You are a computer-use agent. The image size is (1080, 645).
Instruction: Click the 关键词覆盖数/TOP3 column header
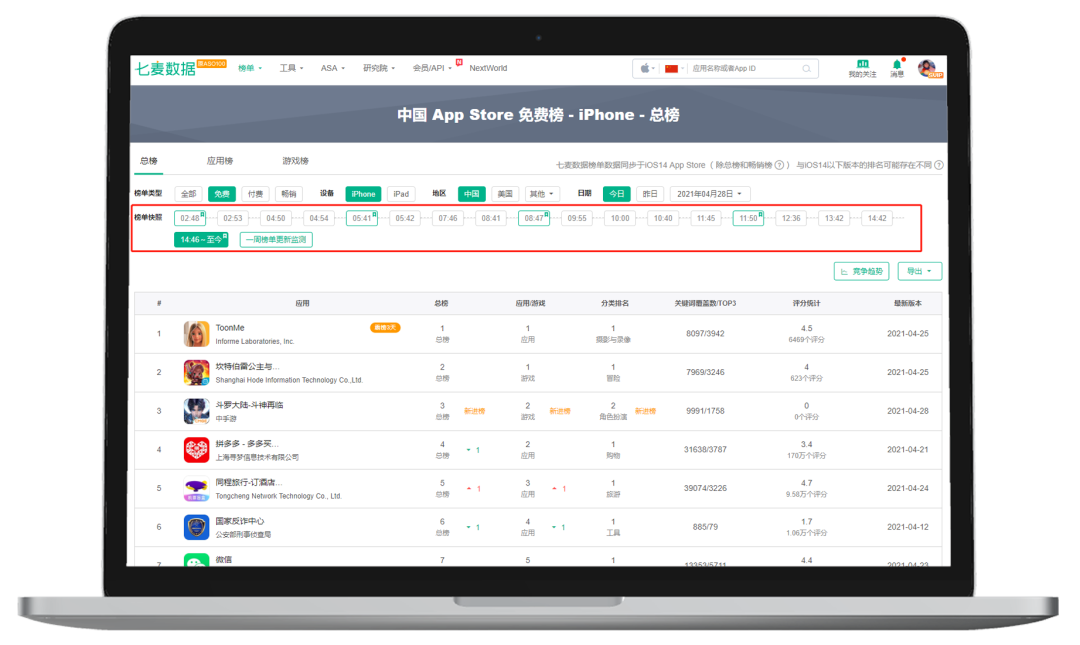(705, 304)
